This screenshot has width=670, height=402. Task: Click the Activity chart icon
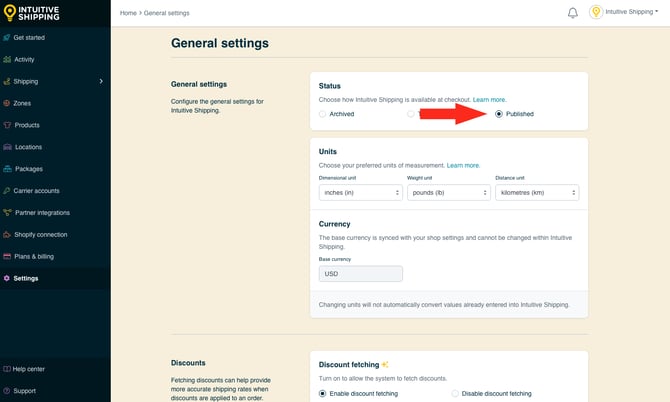pos(7,59)
